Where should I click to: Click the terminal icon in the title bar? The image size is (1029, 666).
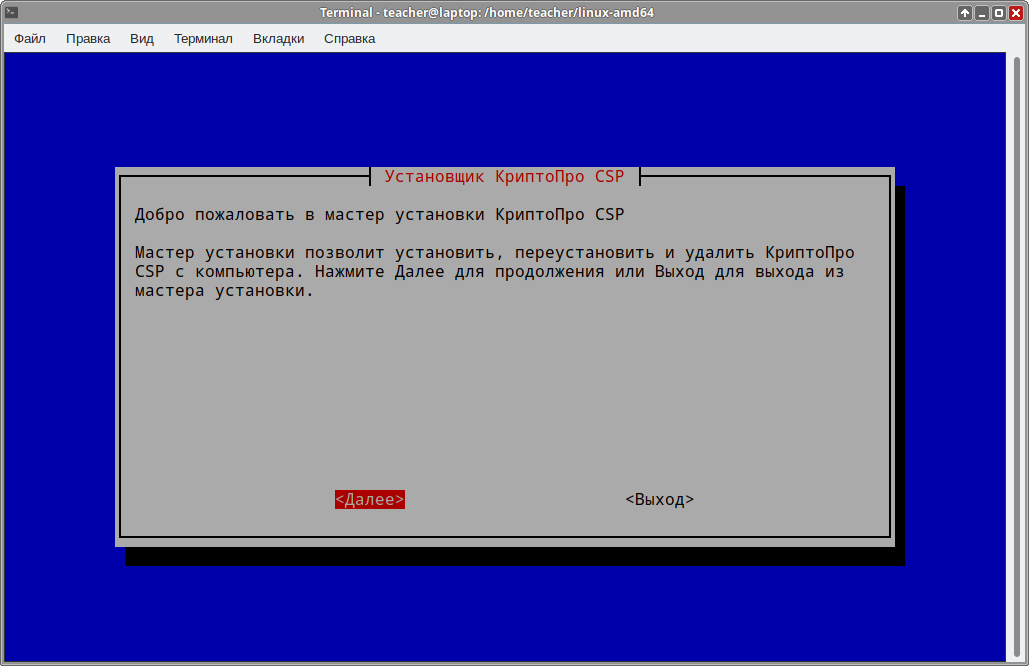(11, 12)
